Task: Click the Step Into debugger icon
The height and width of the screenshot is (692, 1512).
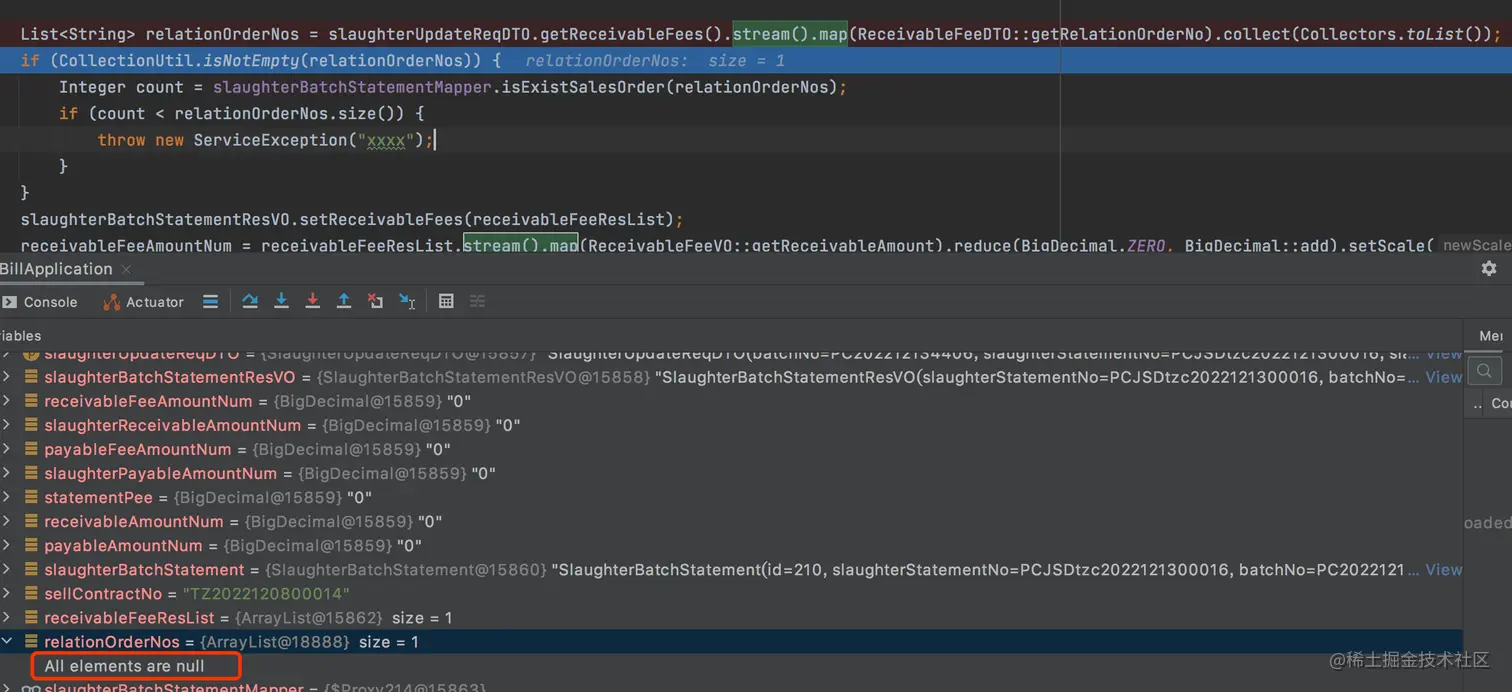Action: (281, 301)
